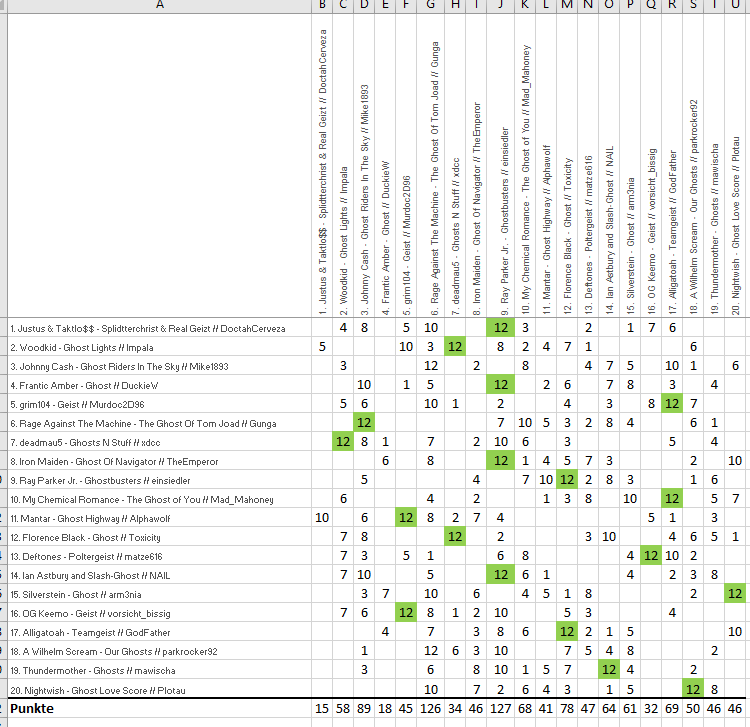The width and height of the screenshot is (750, 727).
Task: Select column M header
Action: (567, 5)
